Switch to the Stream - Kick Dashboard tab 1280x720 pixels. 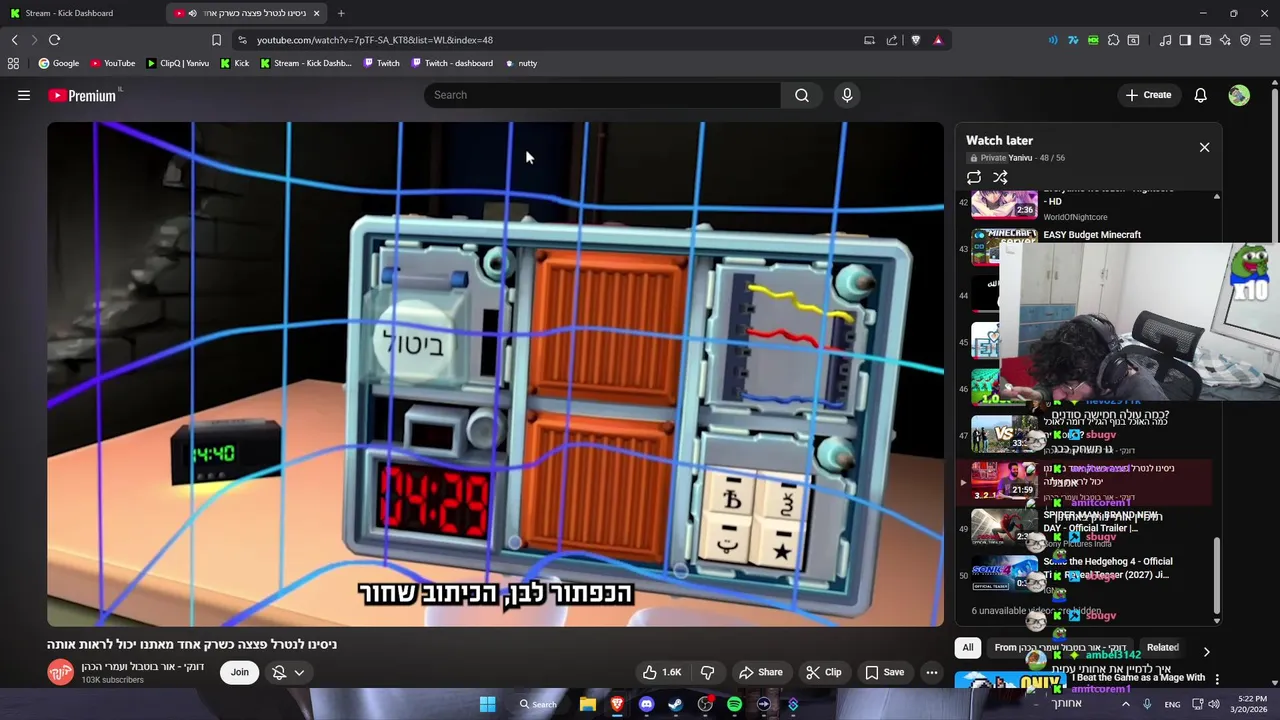(x=82, y=13)
